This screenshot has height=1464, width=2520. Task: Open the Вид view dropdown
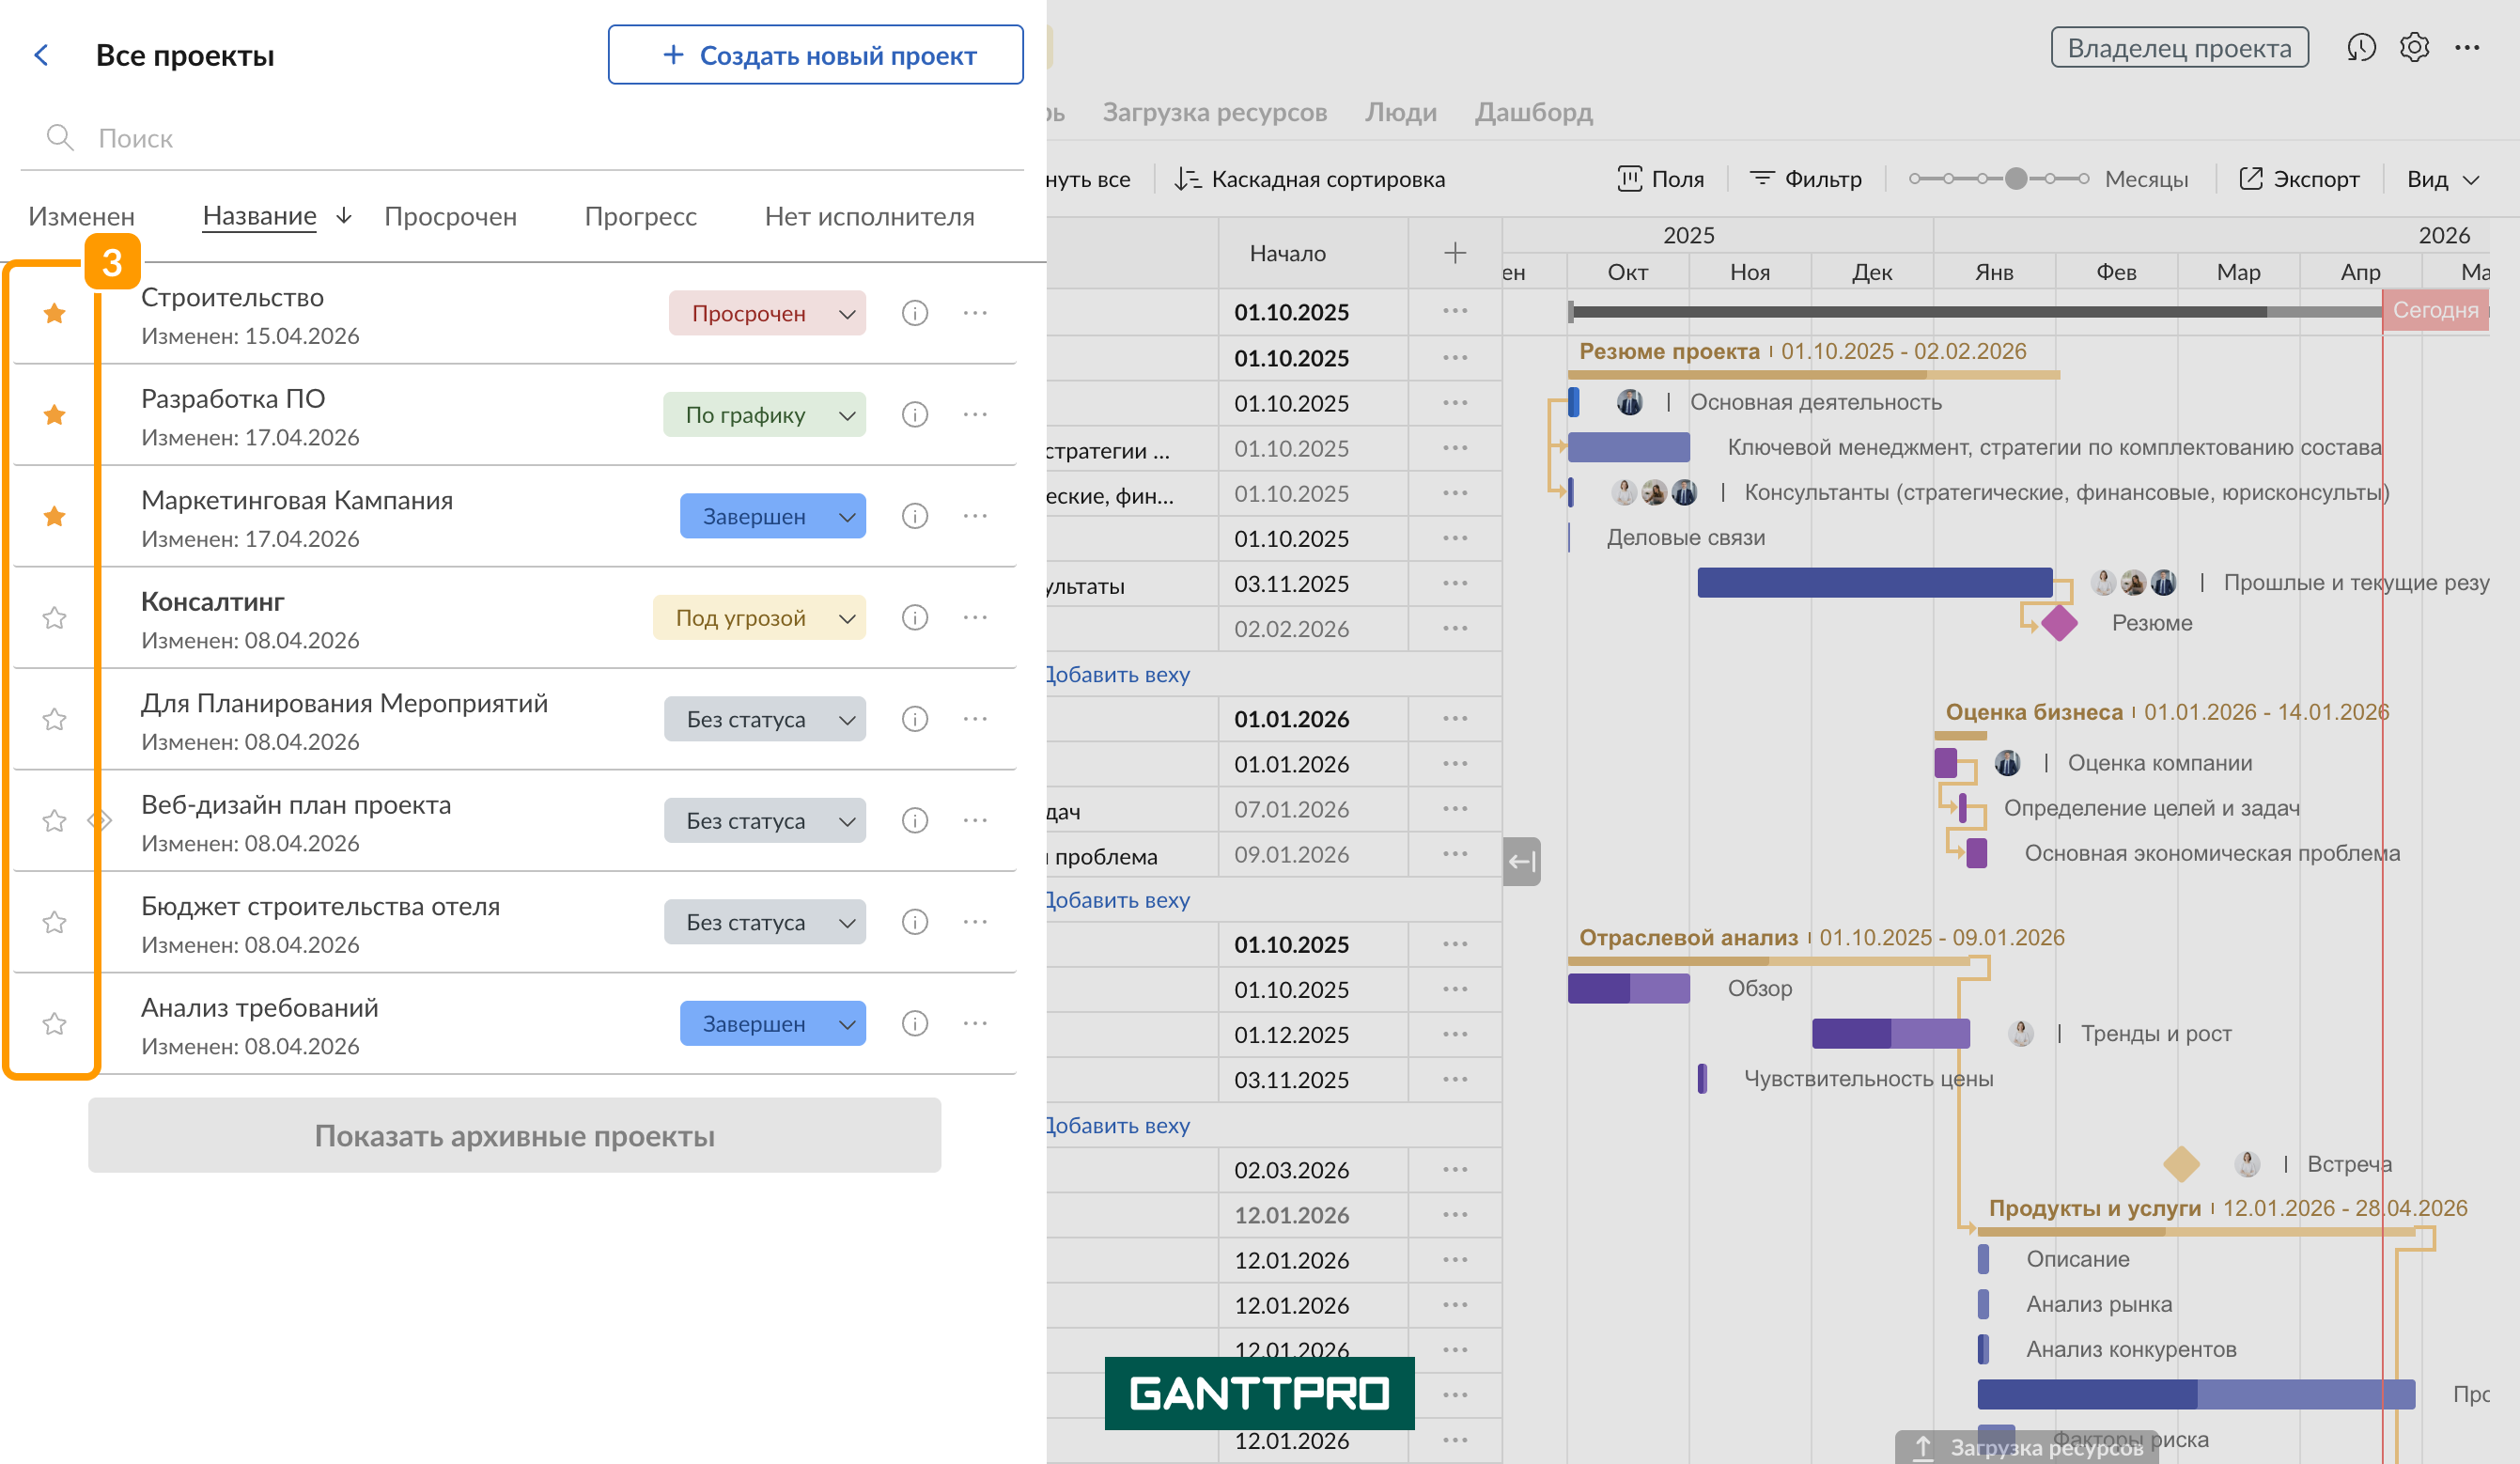2442,179
